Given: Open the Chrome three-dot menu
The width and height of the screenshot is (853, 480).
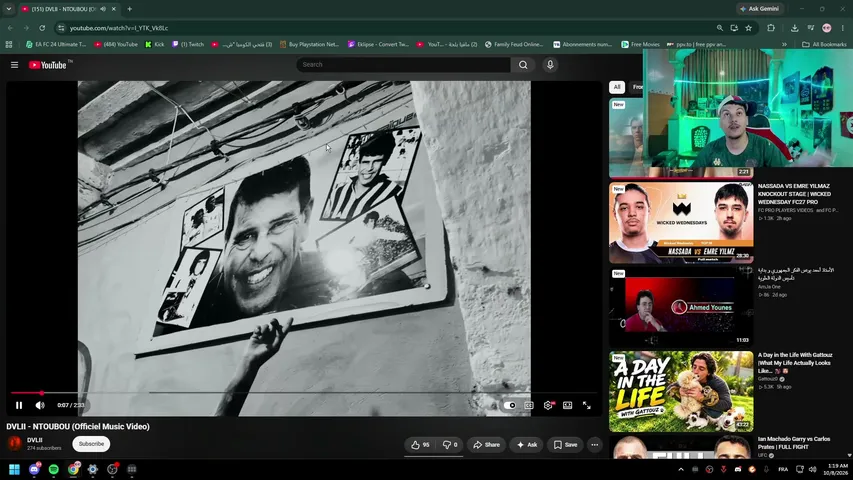Looking at the screenshot, I should 843,28.
